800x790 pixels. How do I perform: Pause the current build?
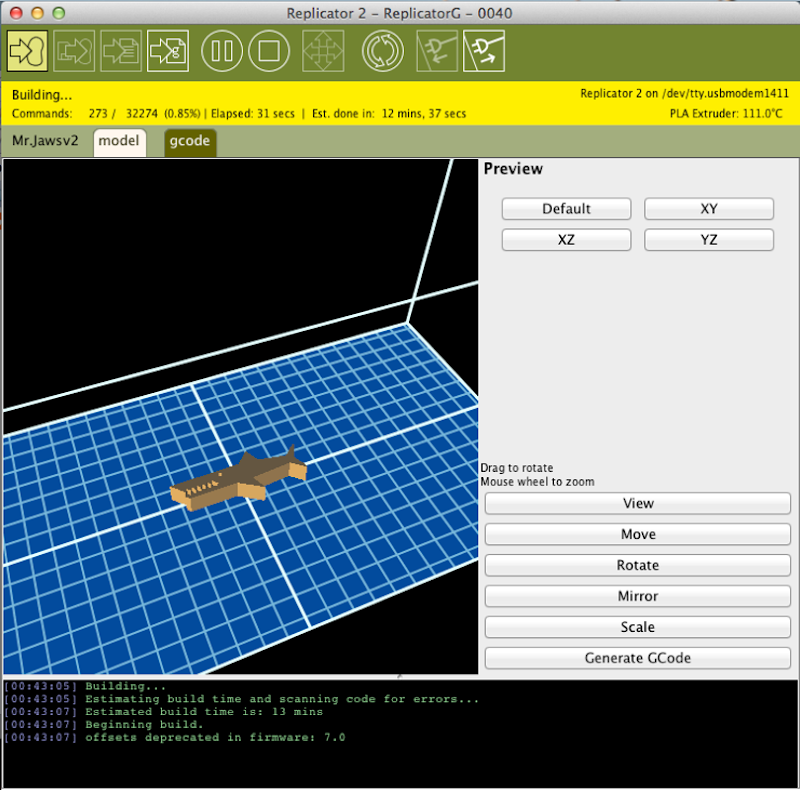pyautogui.click(x=222, y=51)
